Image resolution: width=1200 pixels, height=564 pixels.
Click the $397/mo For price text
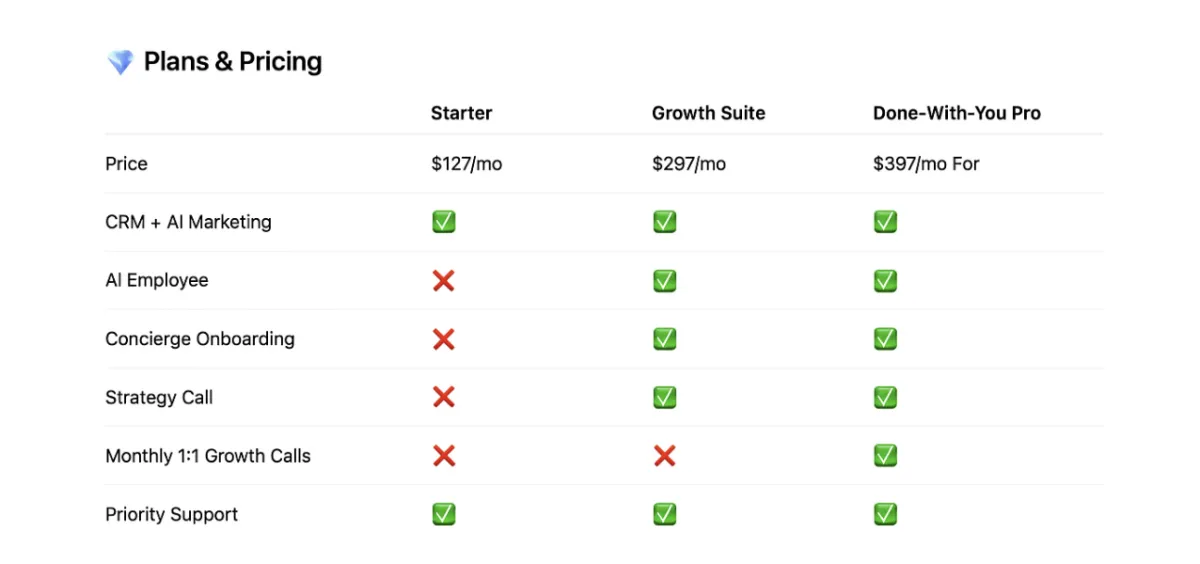(926, 164)
